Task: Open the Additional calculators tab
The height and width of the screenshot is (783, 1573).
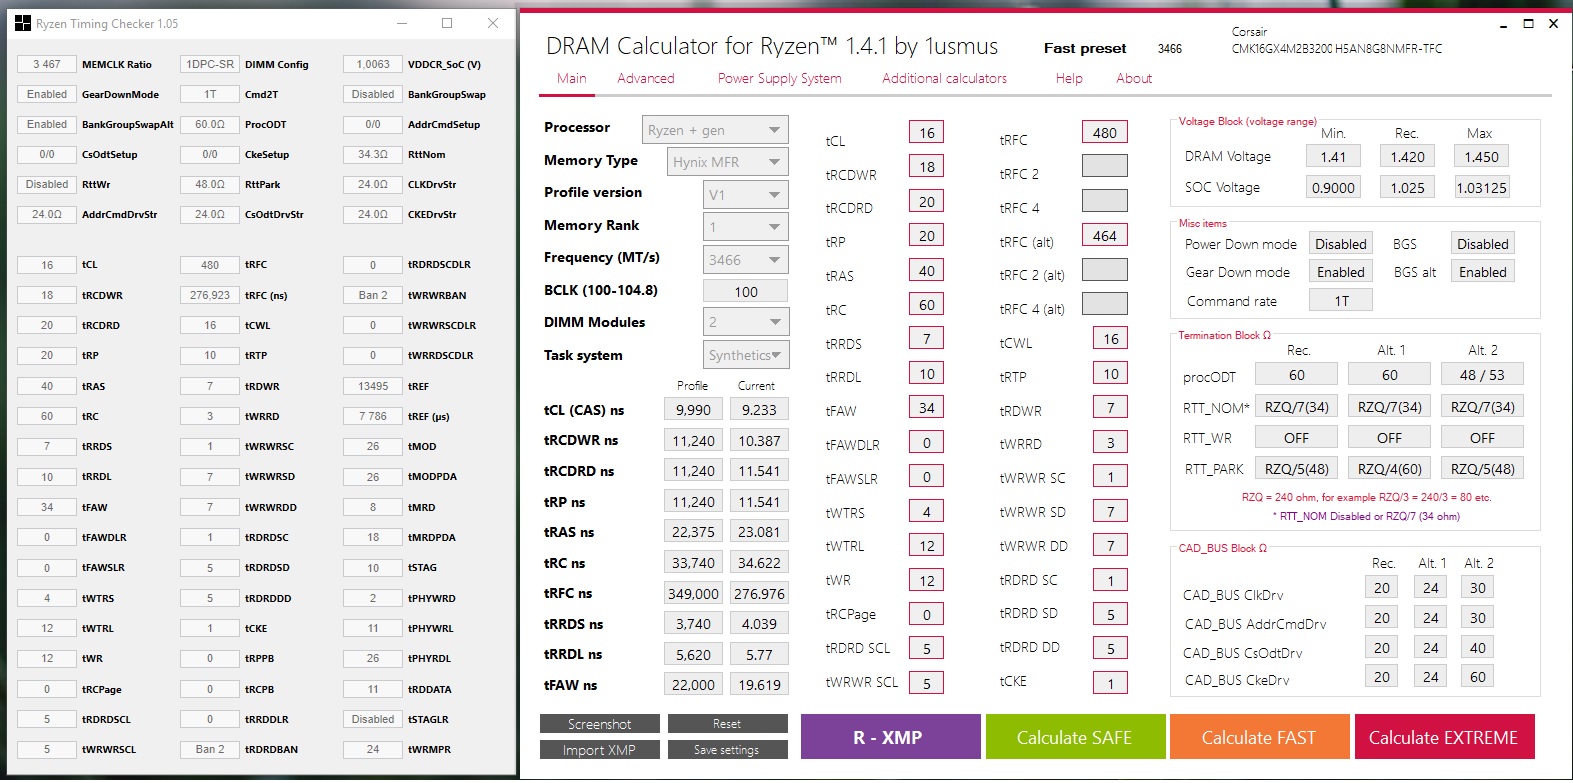Action: pyautogui.click(x=944, y=78)
